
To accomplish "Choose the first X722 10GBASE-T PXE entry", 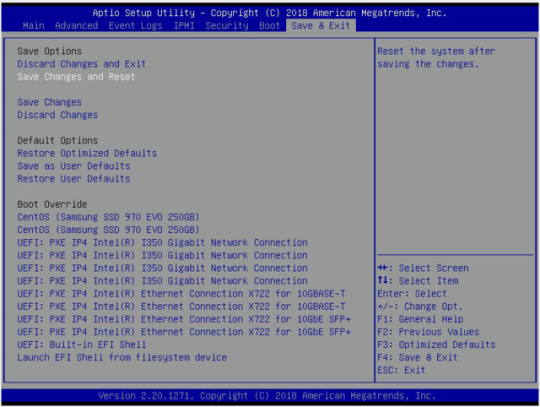I will click(181, 293).
